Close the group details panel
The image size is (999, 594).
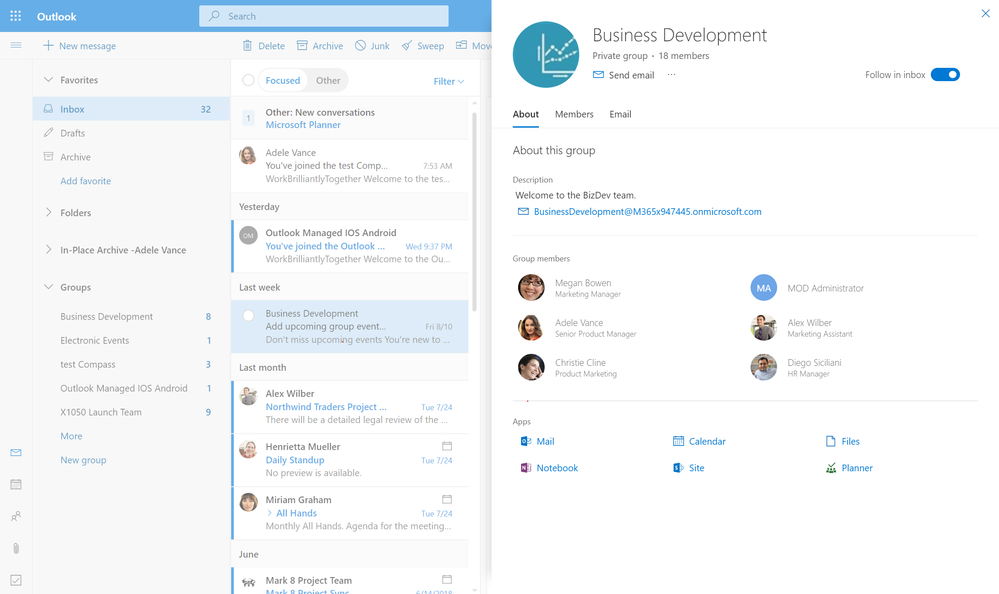[x=985, y=13]
